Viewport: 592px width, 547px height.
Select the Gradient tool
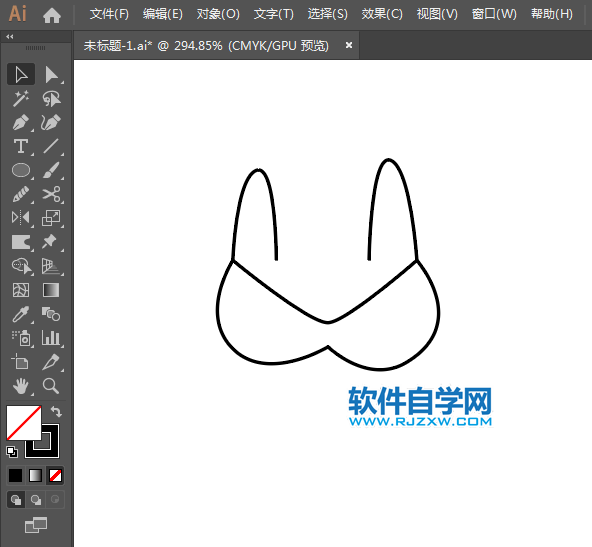tap(51, 290)
